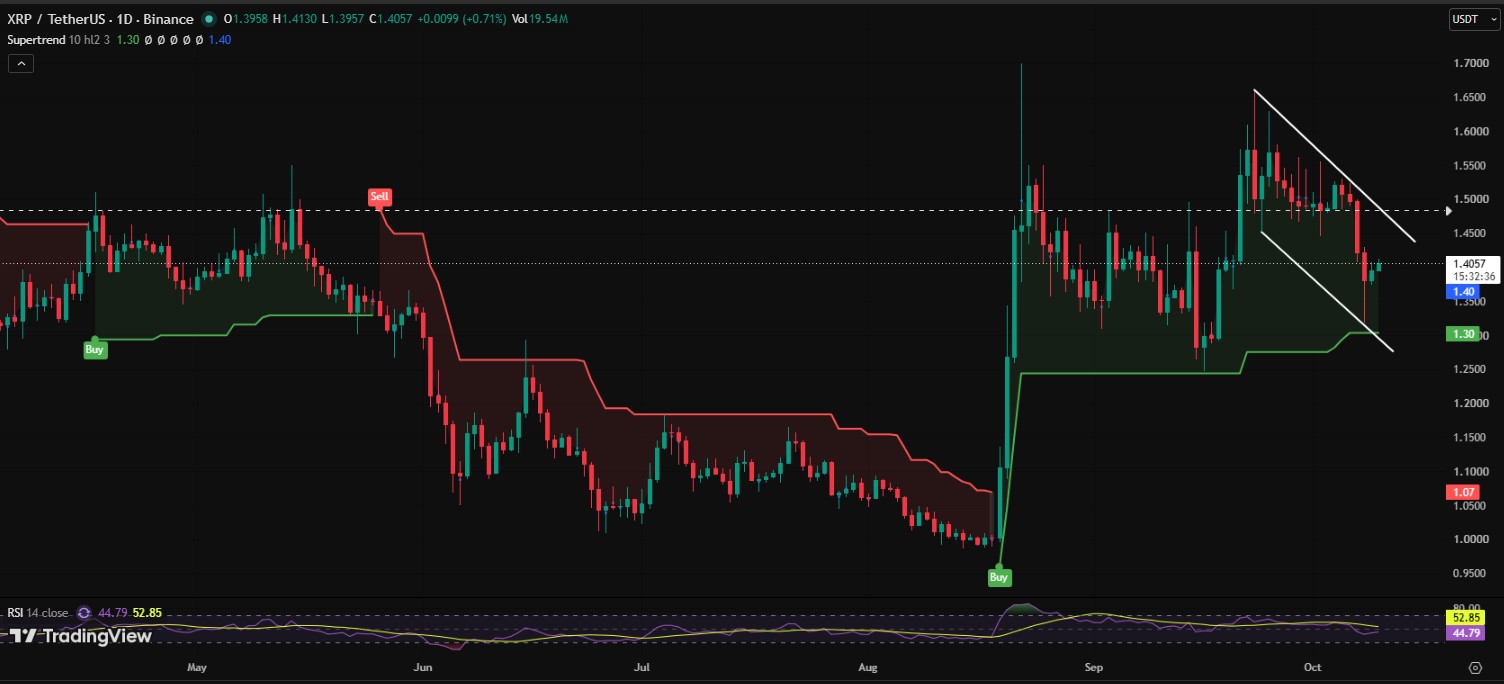
Task: Click the Sep label on the time axis
Action: (1093, 667)
